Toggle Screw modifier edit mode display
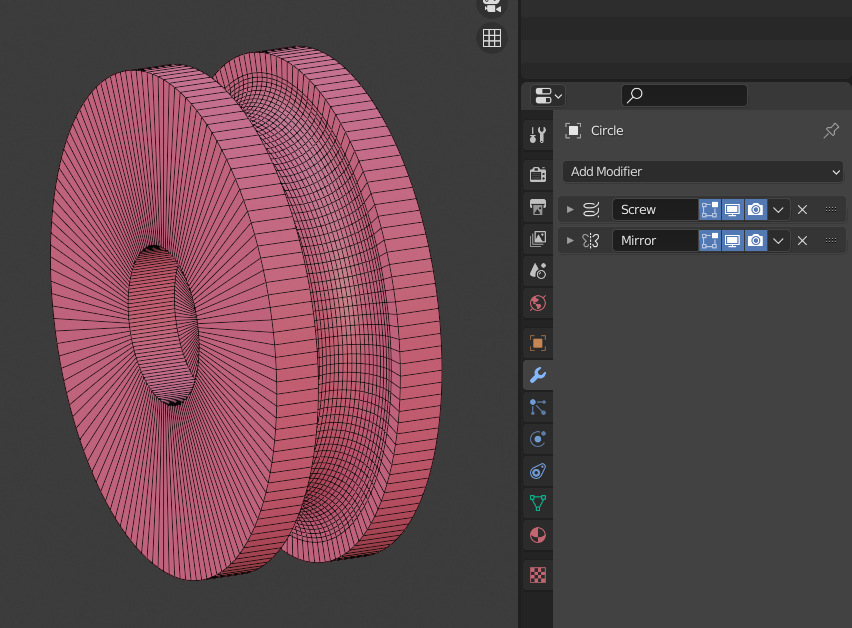 click(710, 210)
